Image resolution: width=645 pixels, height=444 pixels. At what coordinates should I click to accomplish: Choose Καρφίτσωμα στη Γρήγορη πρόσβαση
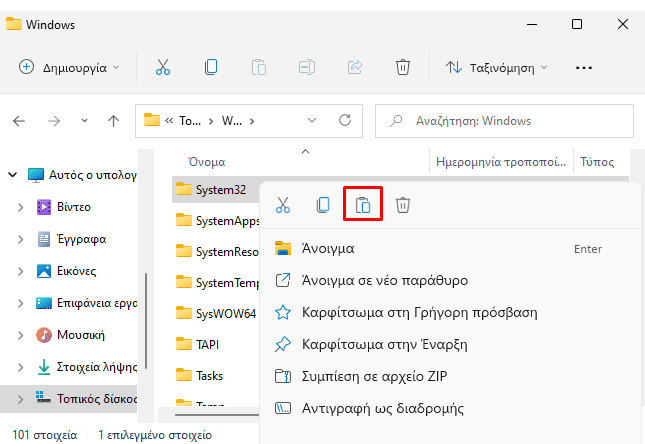click(x=450, y=312)
